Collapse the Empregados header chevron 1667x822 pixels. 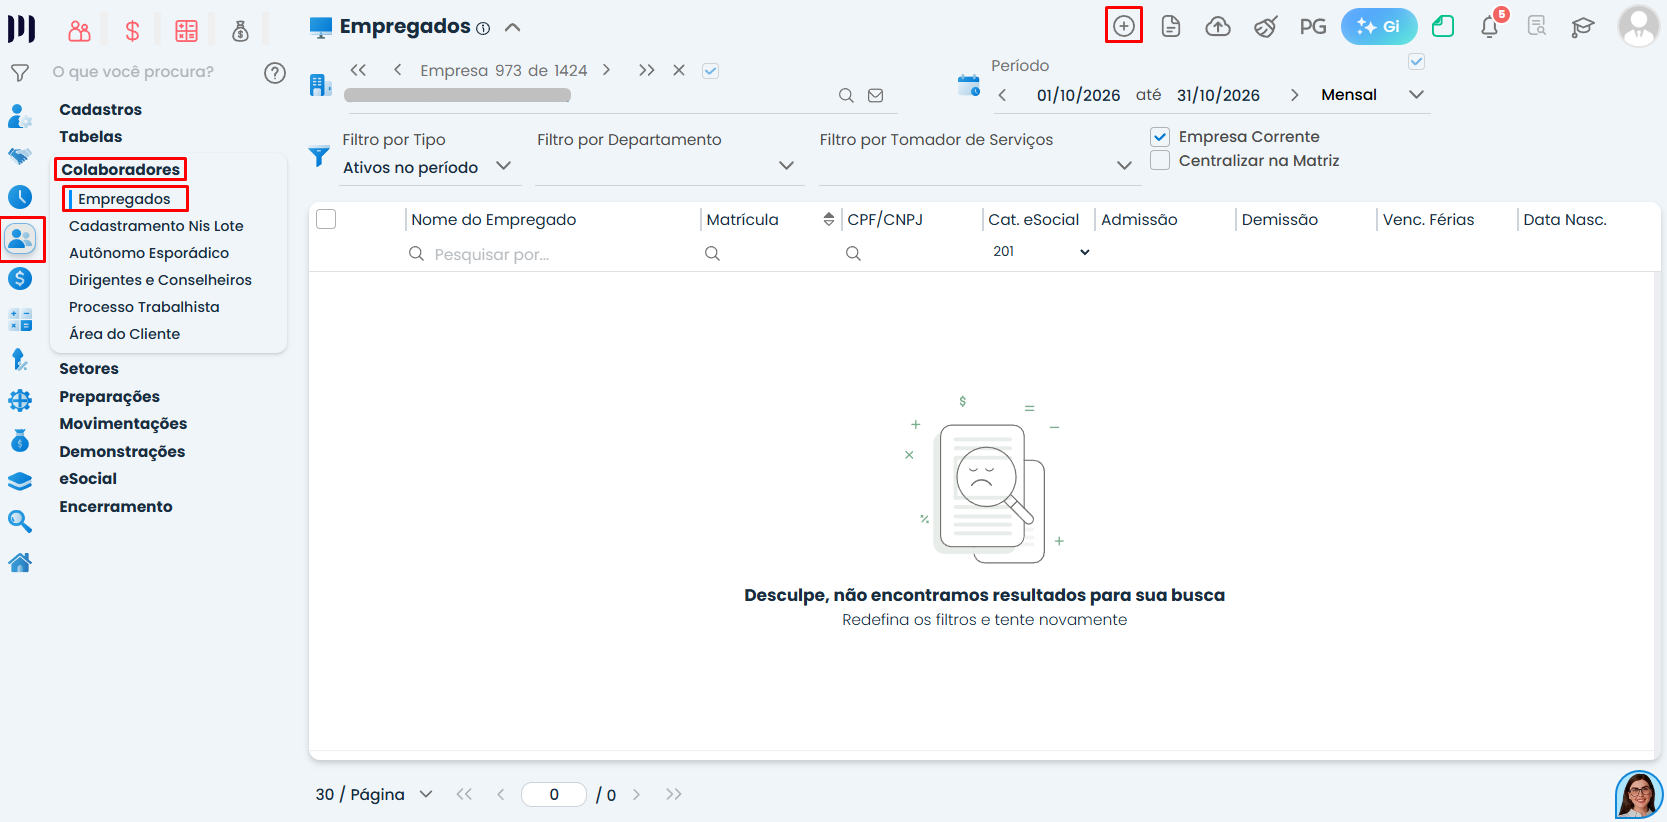(513, 27)
